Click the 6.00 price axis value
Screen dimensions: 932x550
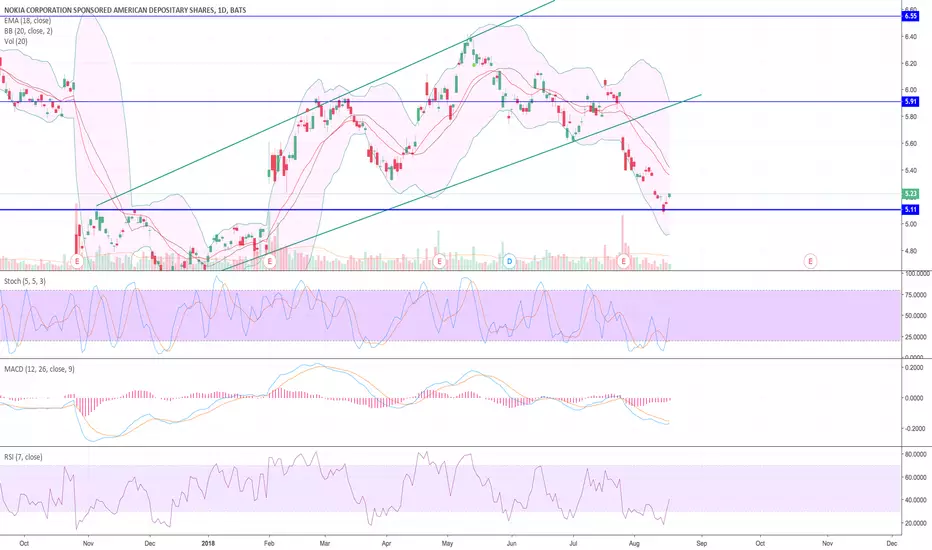pos(911,90)
